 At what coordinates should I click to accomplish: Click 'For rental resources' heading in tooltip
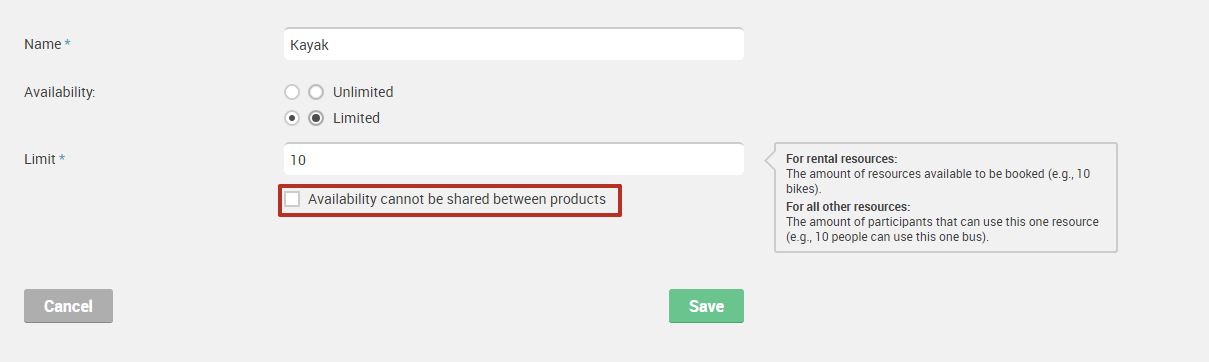[x=841, y=158]
